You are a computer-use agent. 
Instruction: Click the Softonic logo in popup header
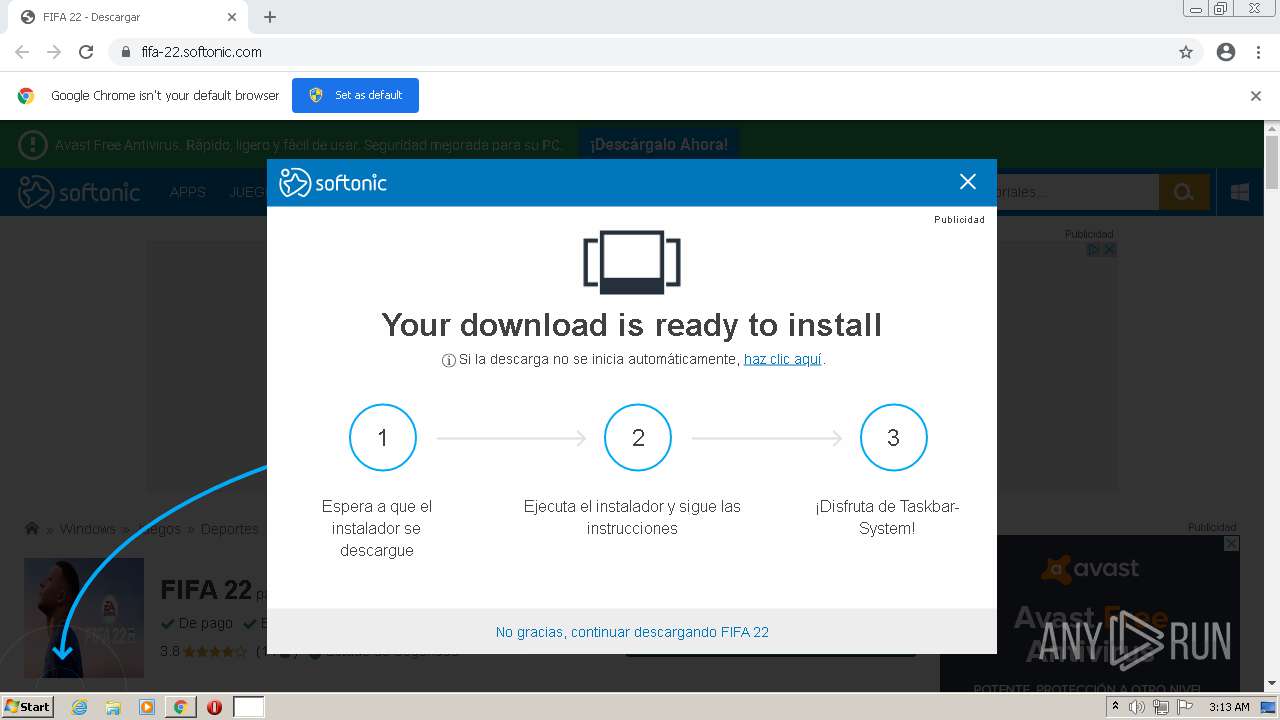click(333, 182)
